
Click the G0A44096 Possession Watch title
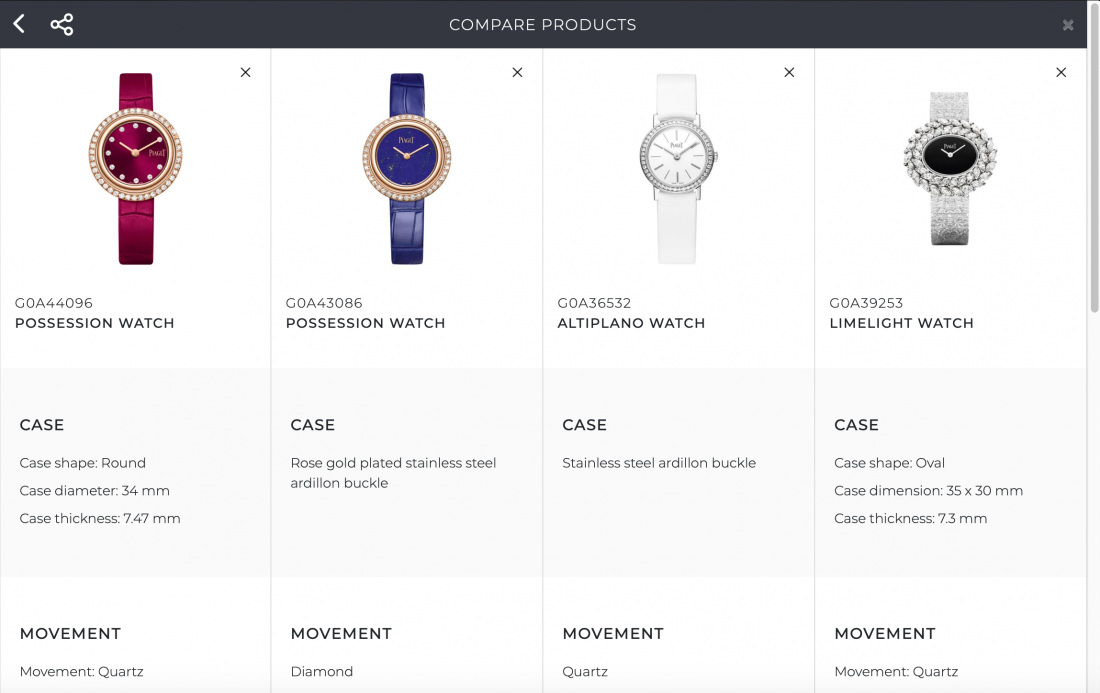(x=95, y=323)
